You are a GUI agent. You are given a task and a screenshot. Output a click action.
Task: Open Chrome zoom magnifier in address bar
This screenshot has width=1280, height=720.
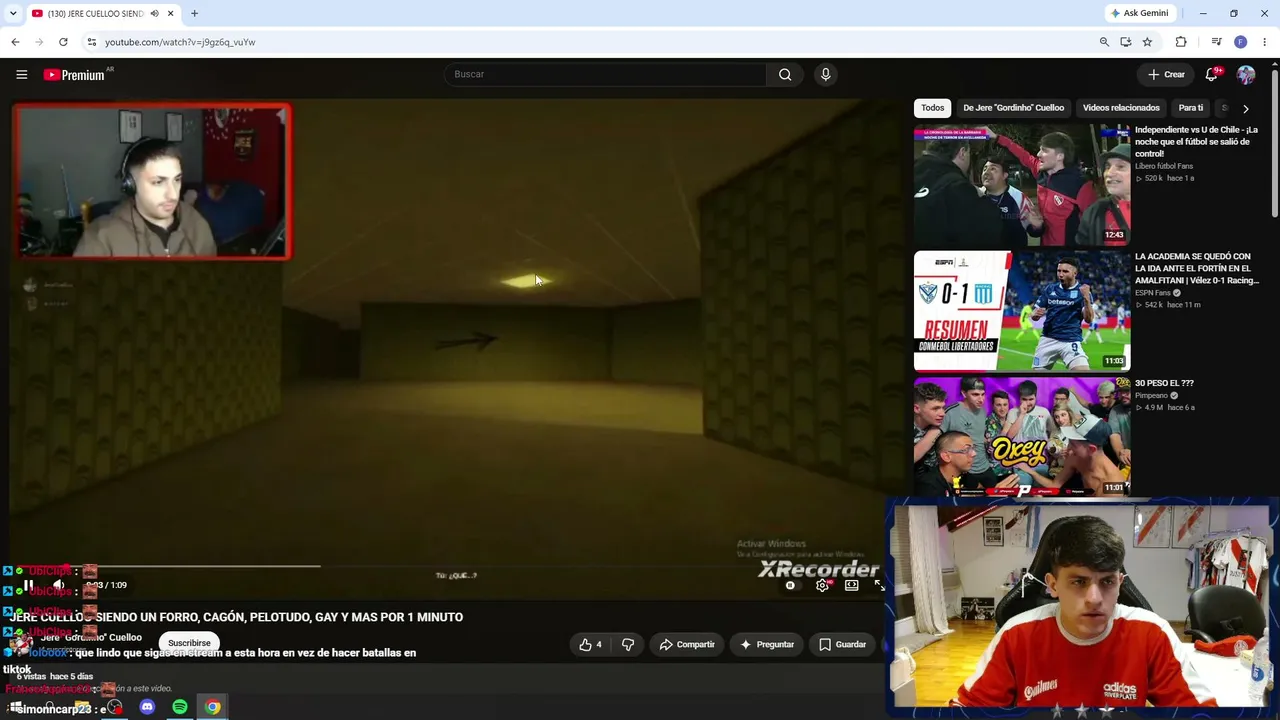click(1104, 42)
